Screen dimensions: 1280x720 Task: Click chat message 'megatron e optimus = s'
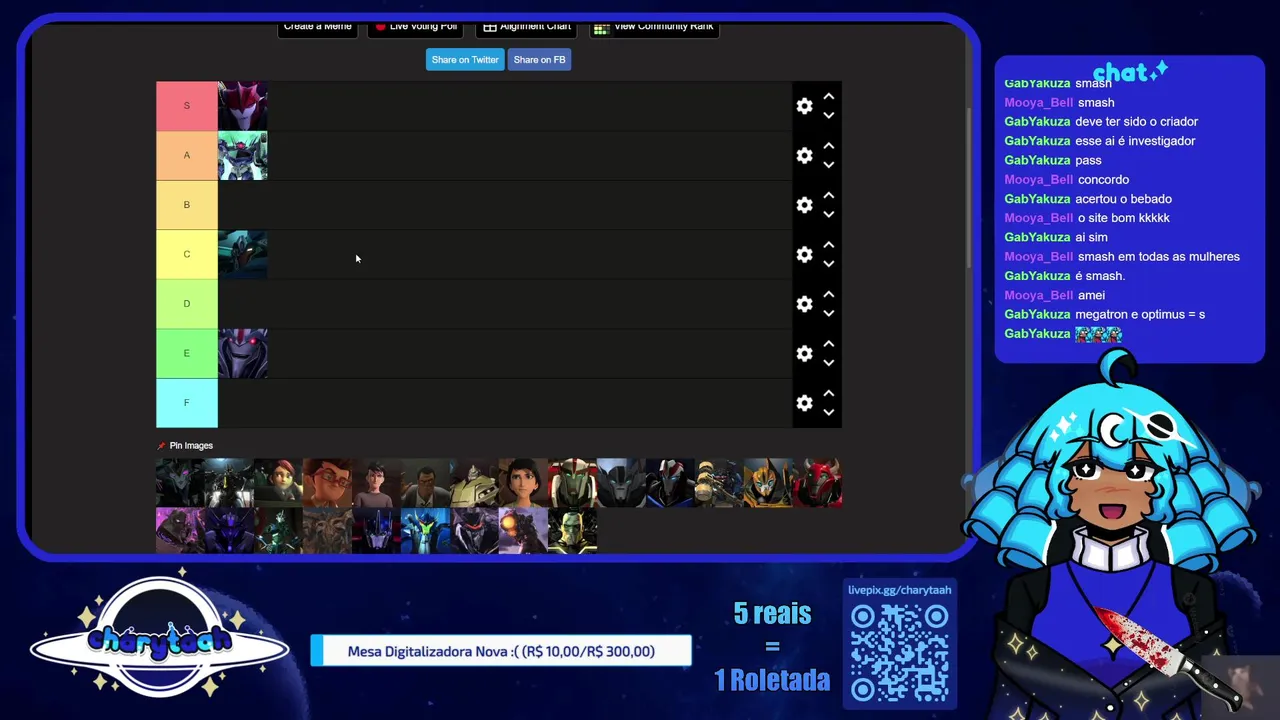(x=1140, y=314)
